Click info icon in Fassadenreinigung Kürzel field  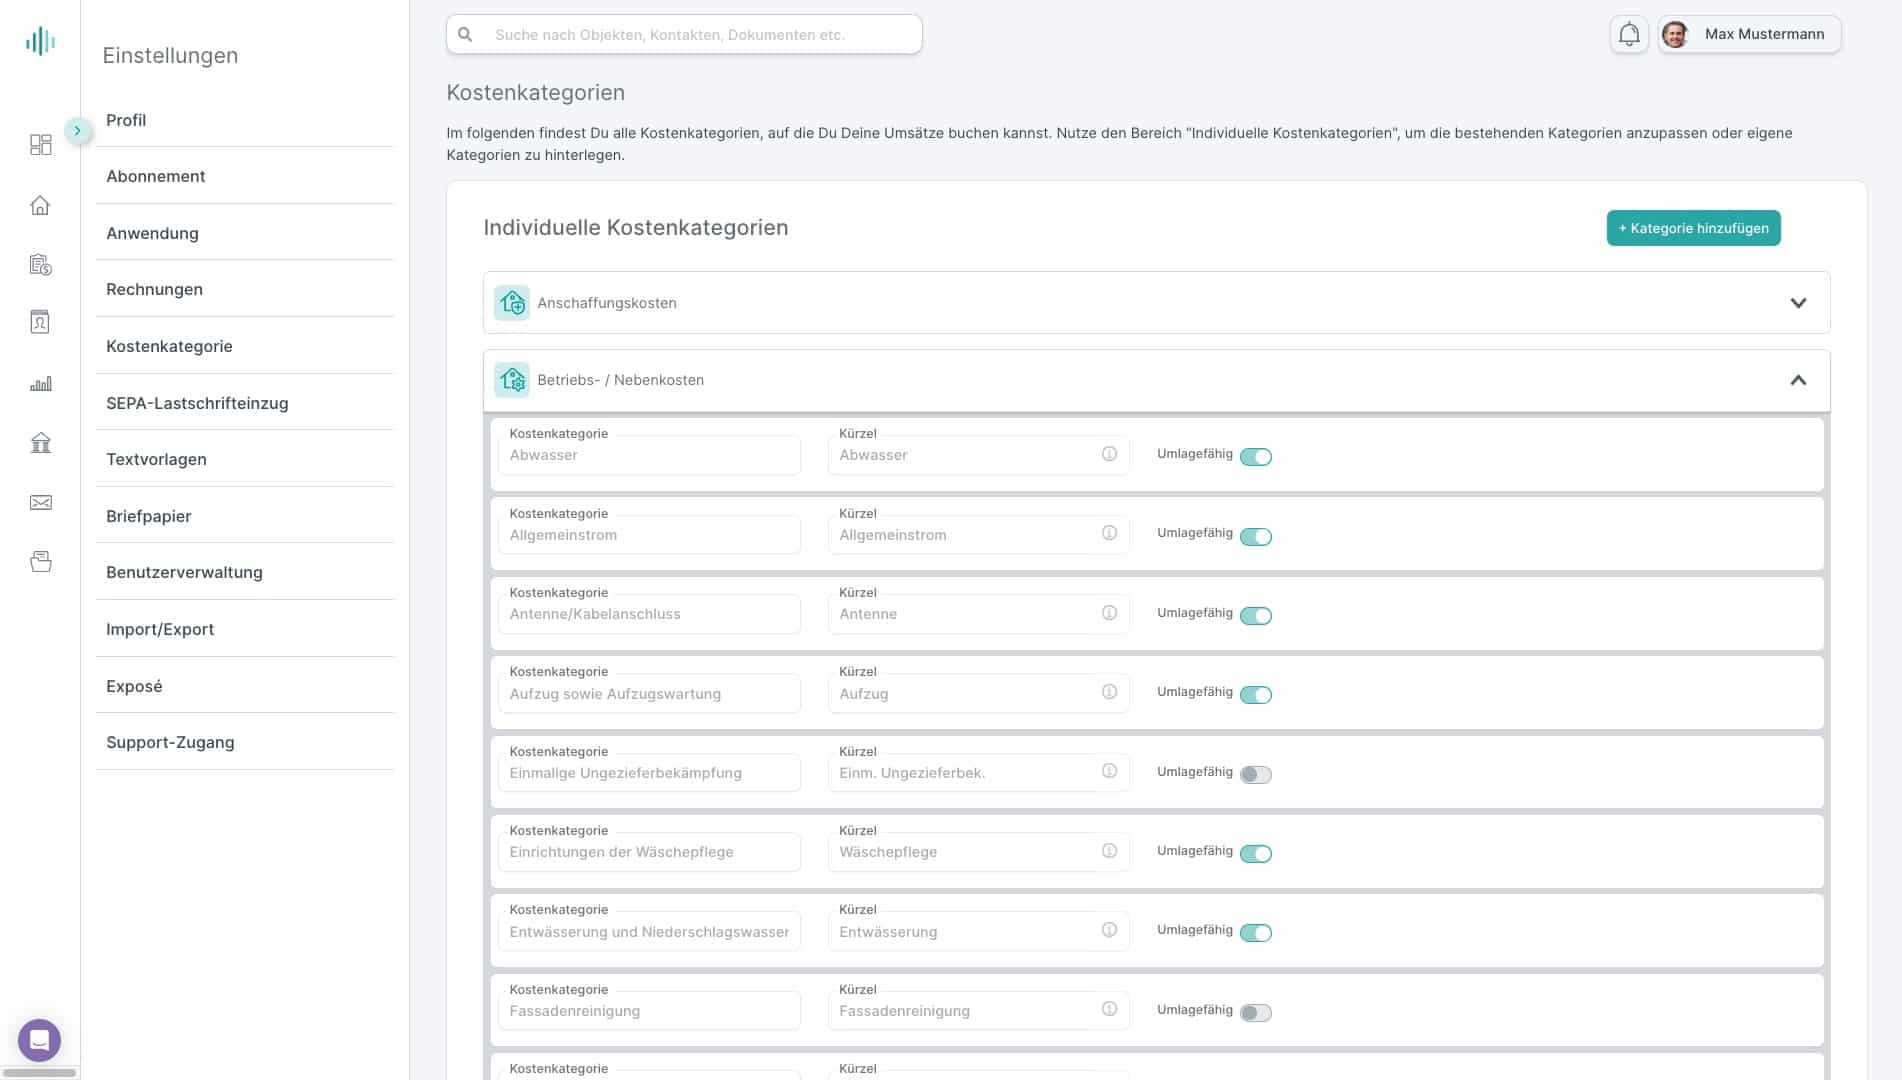[x=1109, y=1009]
